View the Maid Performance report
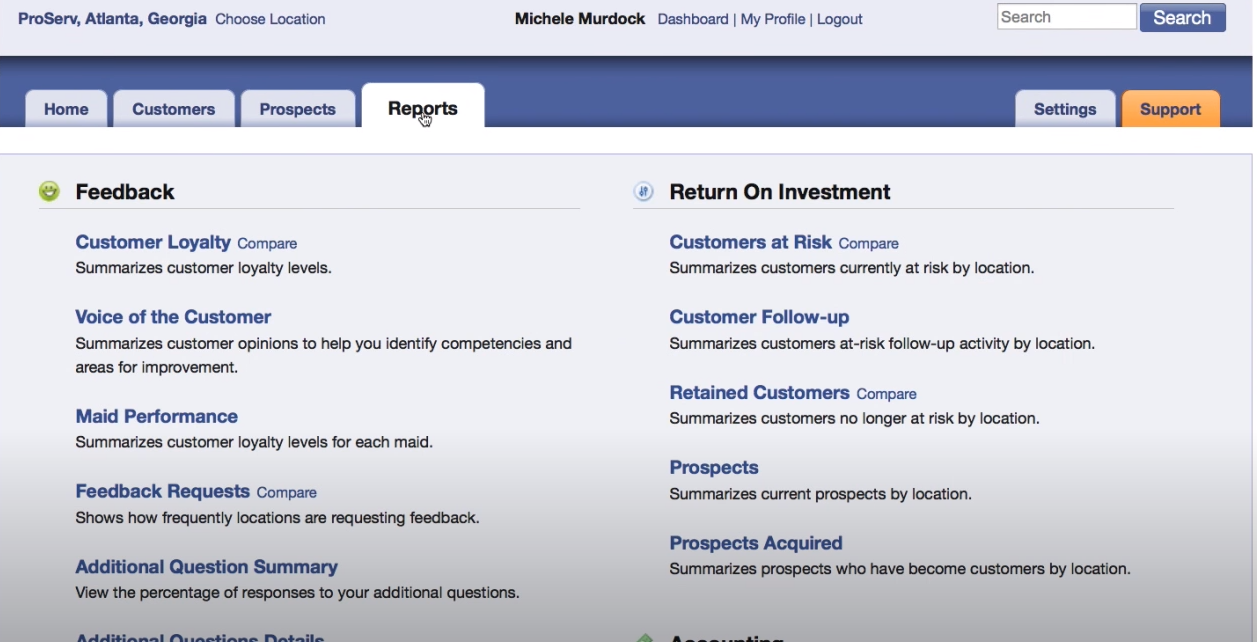The height and width of the screenshot is (642, 1257). point(156,416)
